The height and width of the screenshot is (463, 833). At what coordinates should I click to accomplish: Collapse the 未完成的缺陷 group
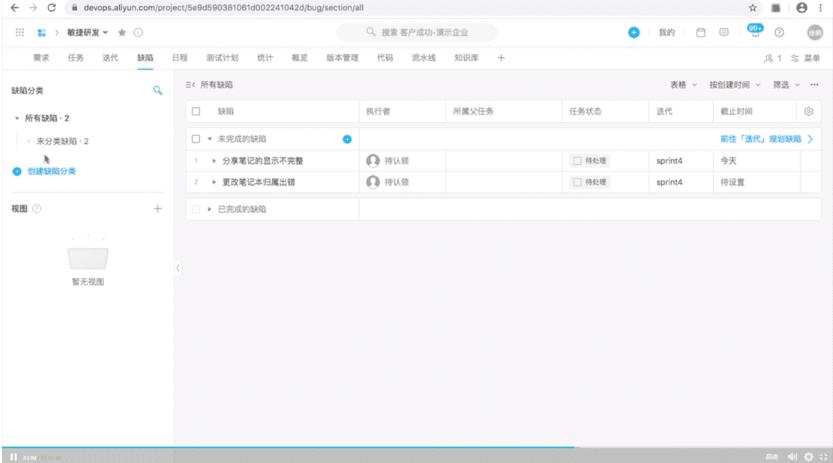click(x=209, y=139)
